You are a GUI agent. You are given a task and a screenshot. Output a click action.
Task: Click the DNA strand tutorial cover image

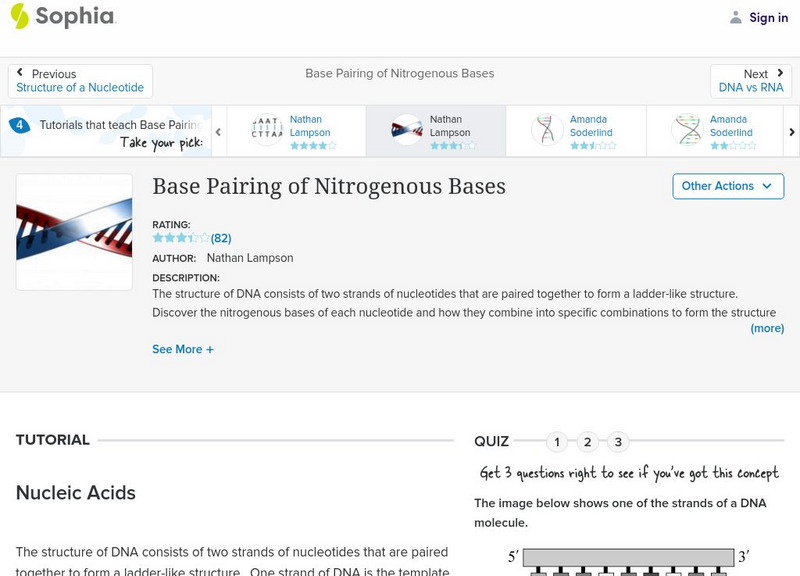coord(74,232)
